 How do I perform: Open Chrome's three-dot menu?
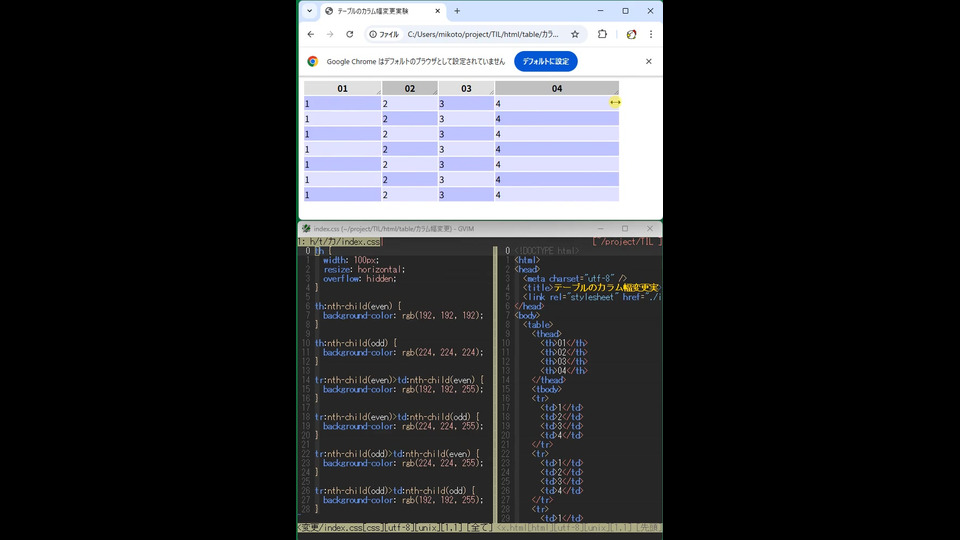(x=651, y=34)
